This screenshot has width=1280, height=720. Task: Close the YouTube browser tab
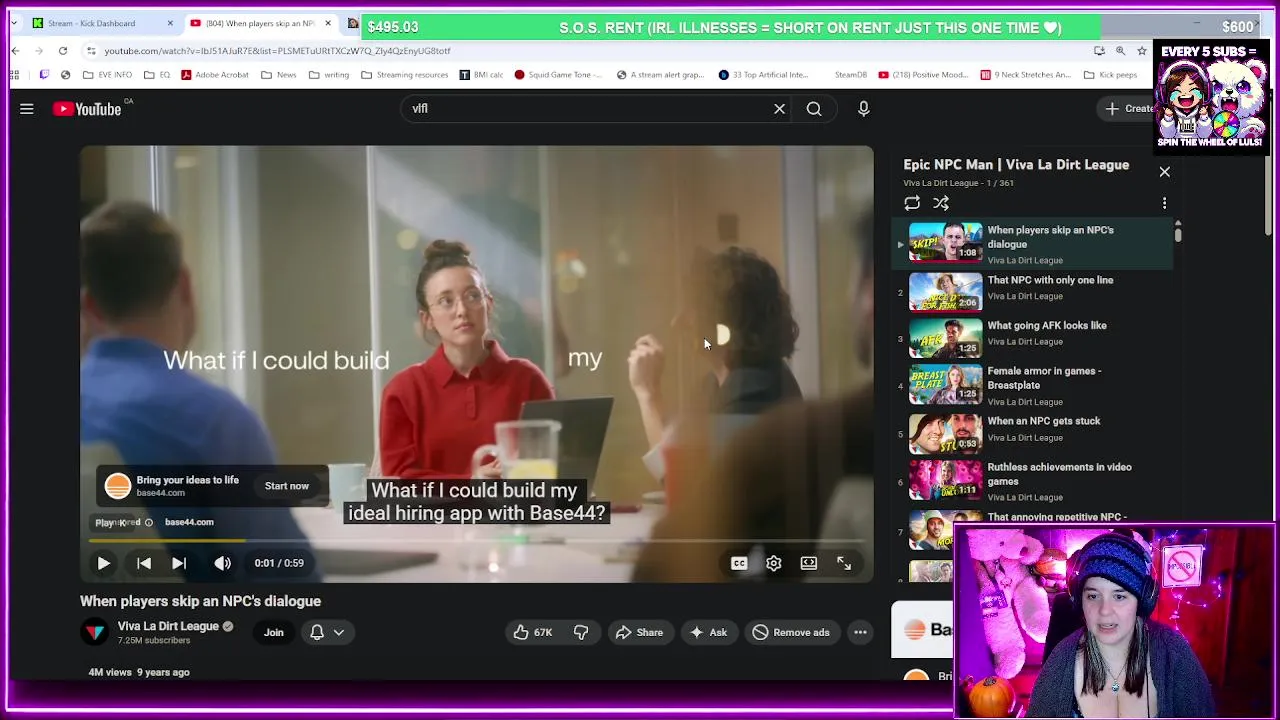(328, 23)
